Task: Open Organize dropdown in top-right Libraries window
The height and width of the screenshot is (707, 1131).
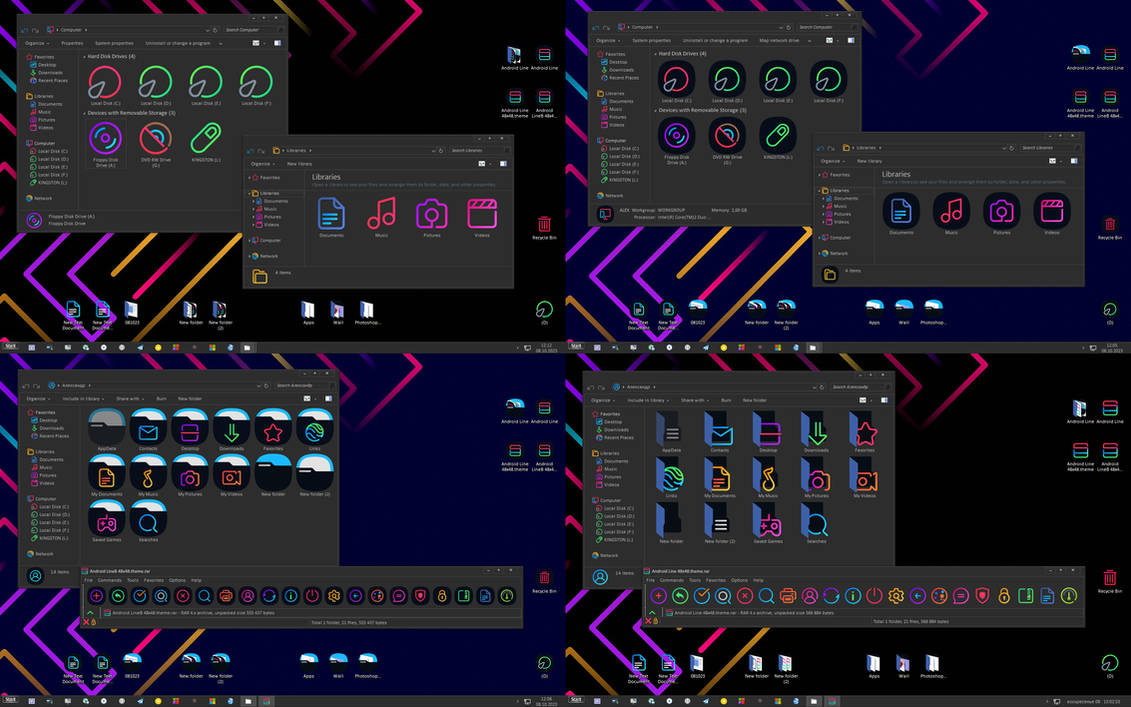Action: click(832, 161)
